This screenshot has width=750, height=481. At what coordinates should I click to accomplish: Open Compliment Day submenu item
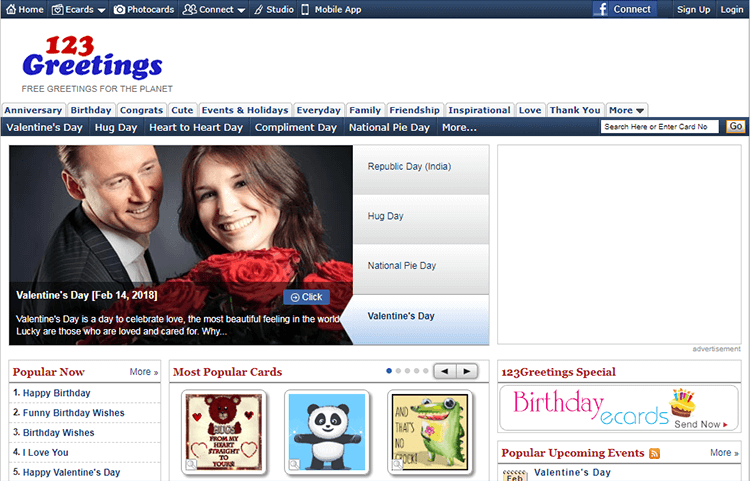(x=296, y=128)
